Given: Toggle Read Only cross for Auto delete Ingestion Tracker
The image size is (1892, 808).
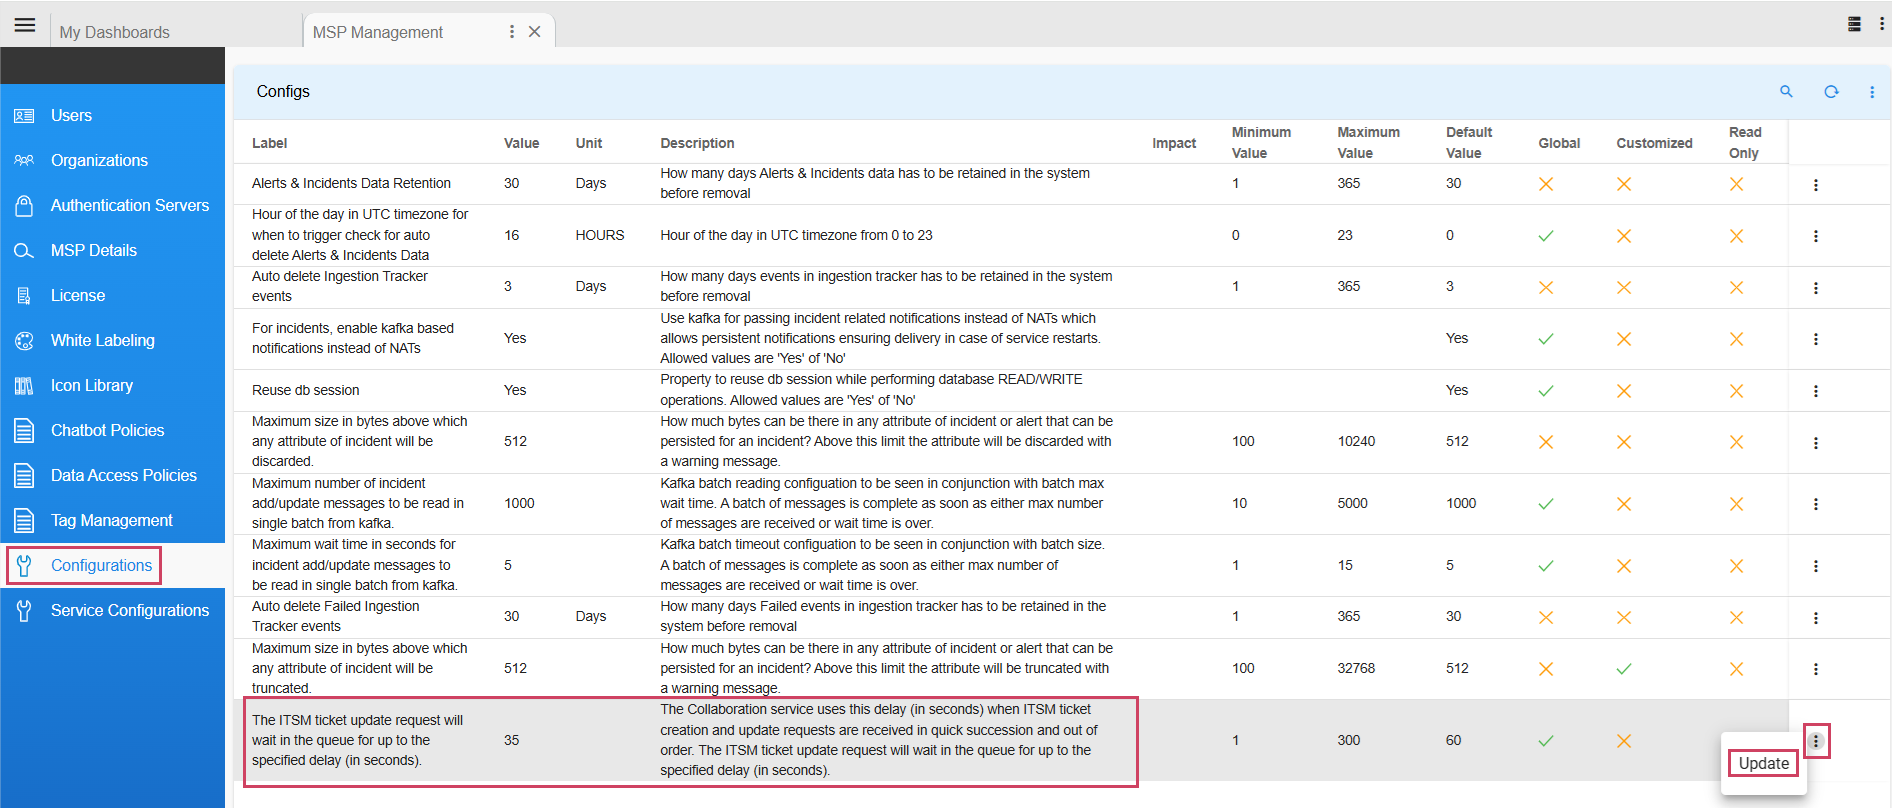Looking at the screenshot, I should pos(1736,287).
